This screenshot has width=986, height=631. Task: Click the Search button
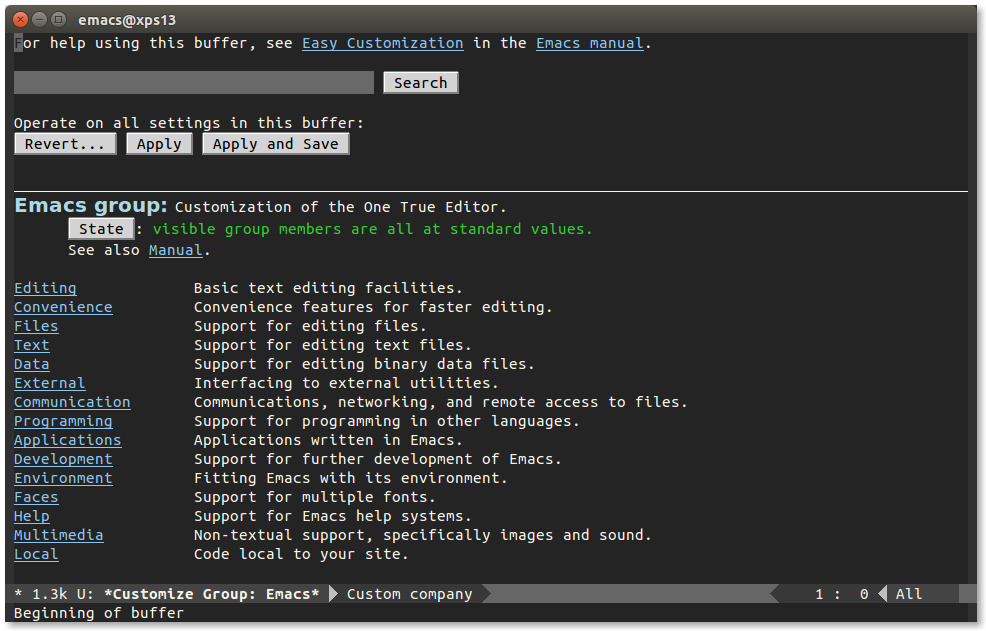tap(421, 82)
